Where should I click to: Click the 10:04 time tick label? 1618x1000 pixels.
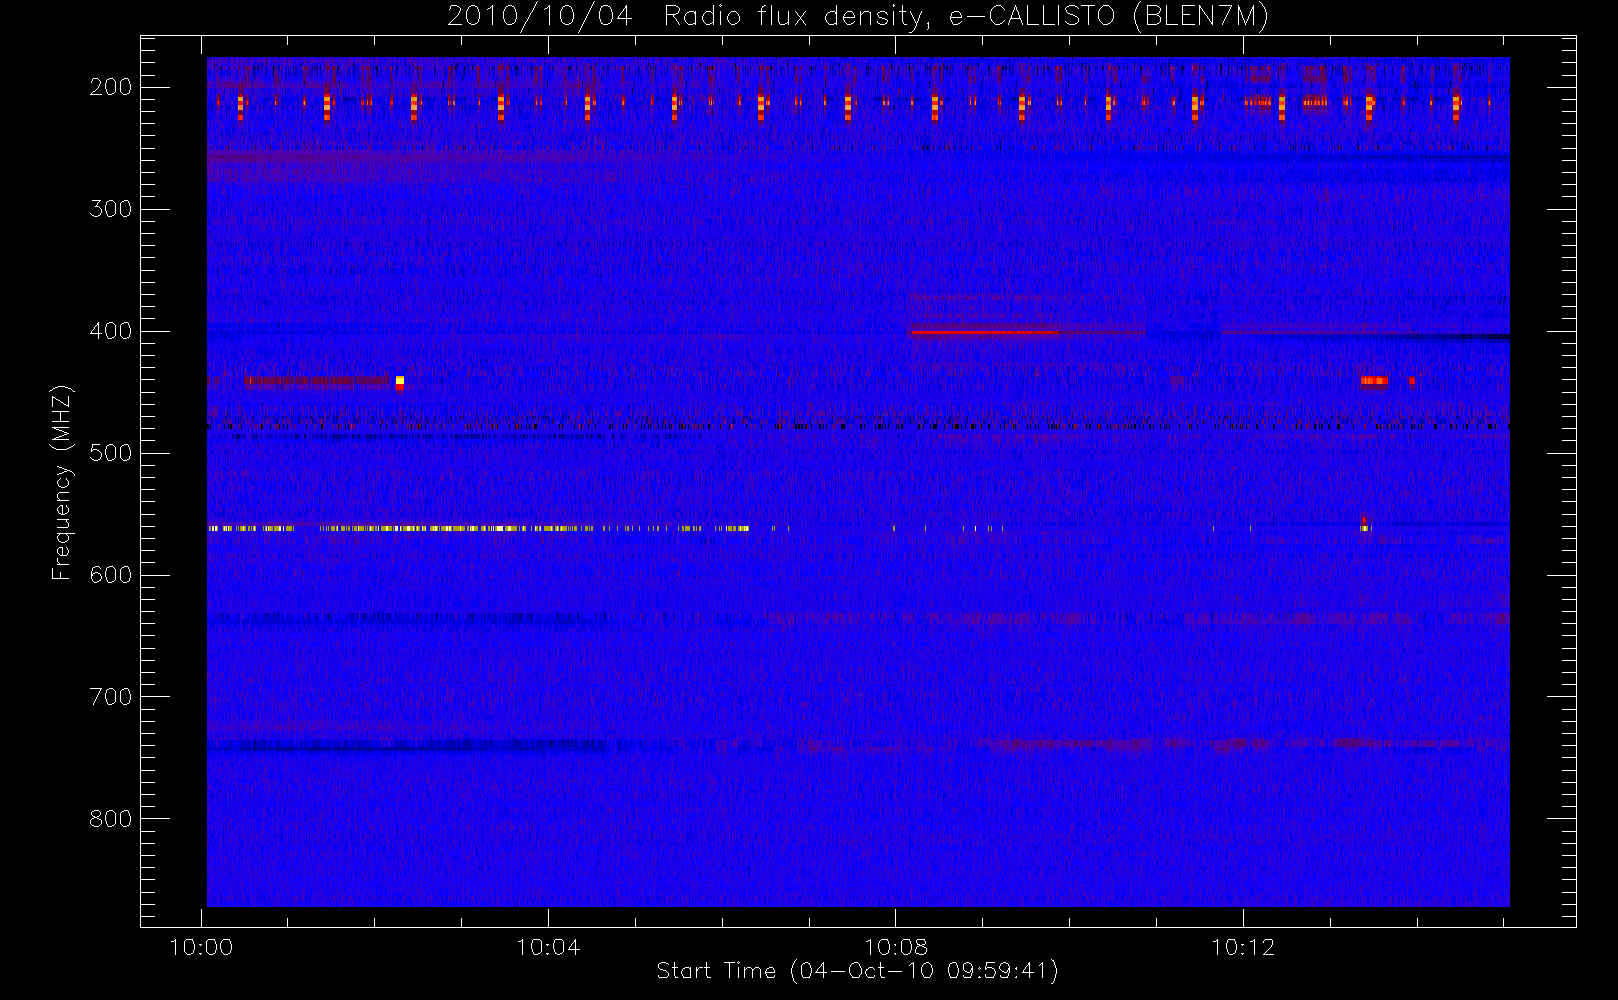(548, 947)
